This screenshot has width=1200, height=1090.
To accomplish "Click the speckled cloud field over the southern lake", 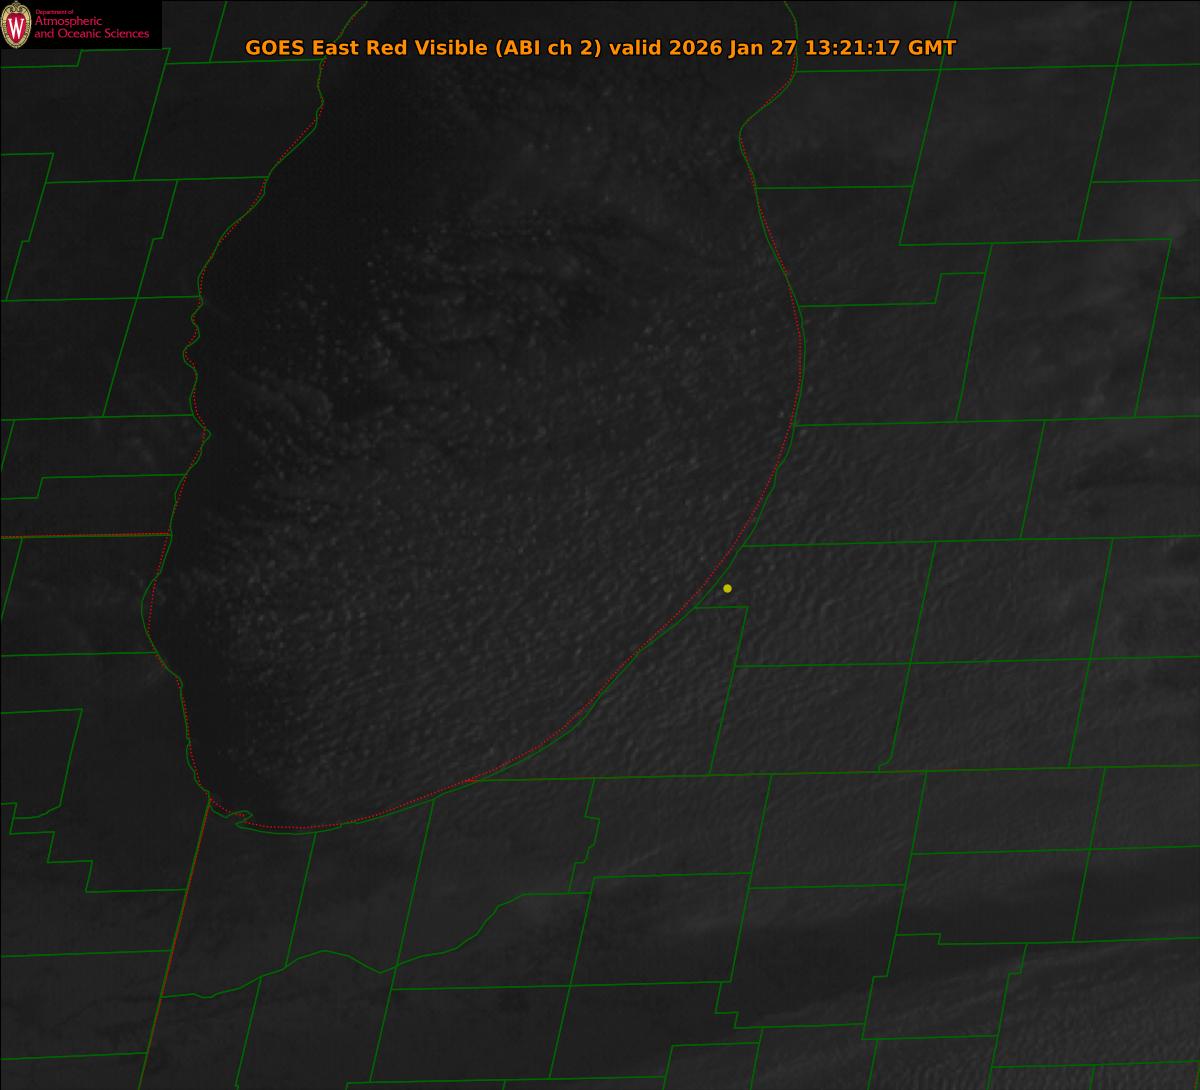I will click(x=420, y=680).
